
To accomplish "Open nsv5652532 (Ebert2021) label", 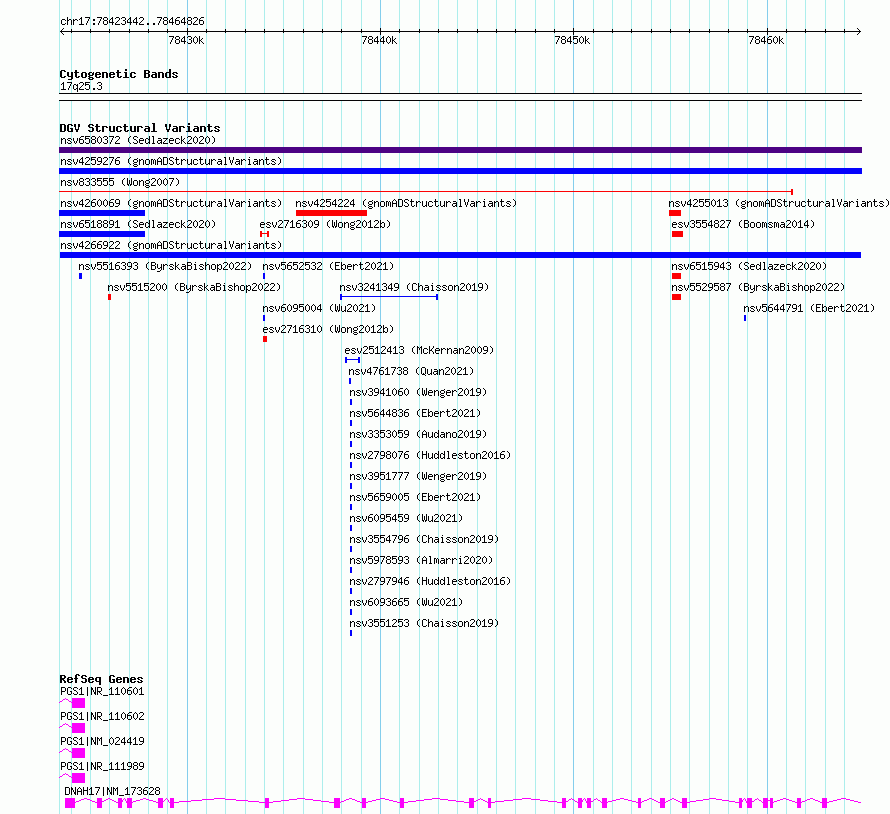I will 328,266.
